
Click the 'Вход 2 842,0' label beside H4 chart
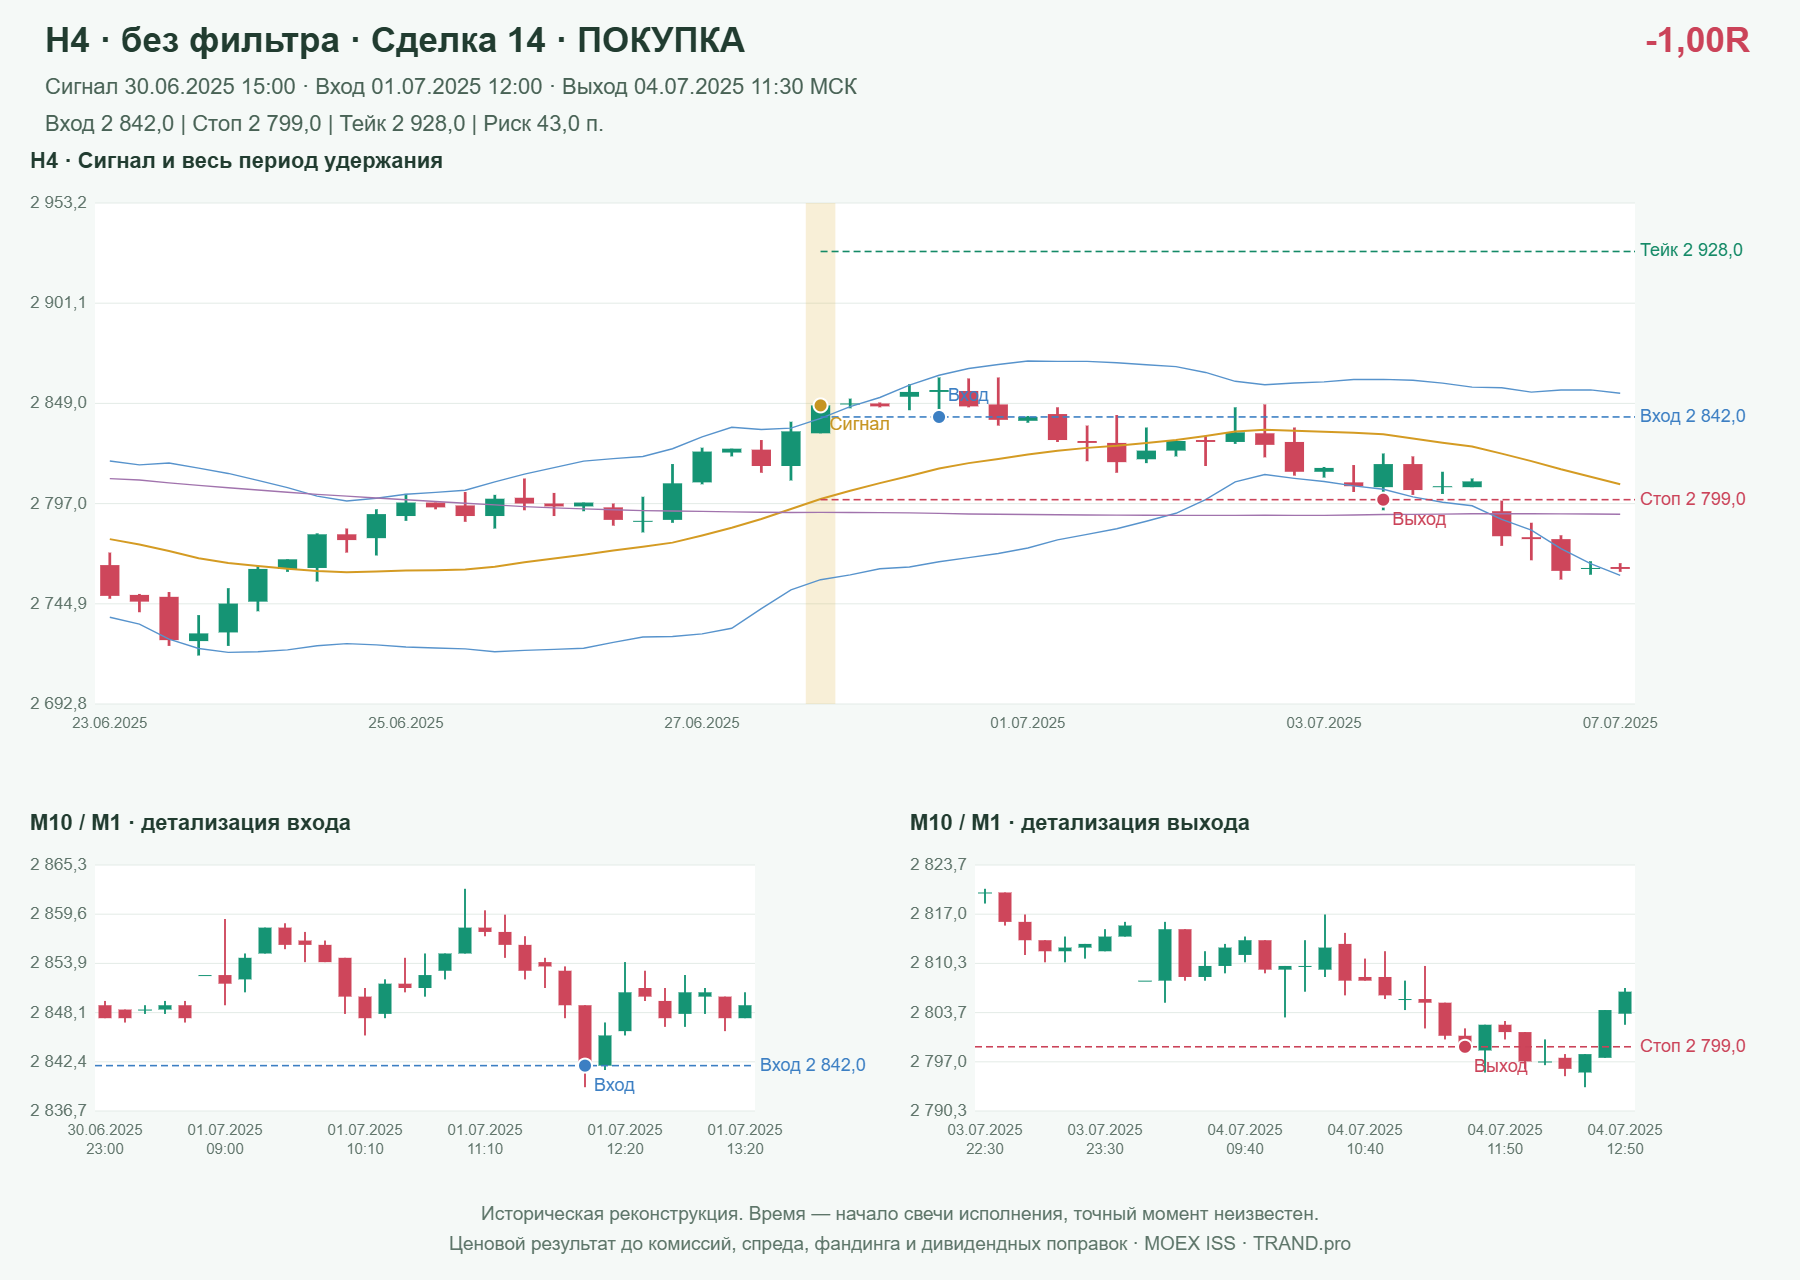point(1692,416)
